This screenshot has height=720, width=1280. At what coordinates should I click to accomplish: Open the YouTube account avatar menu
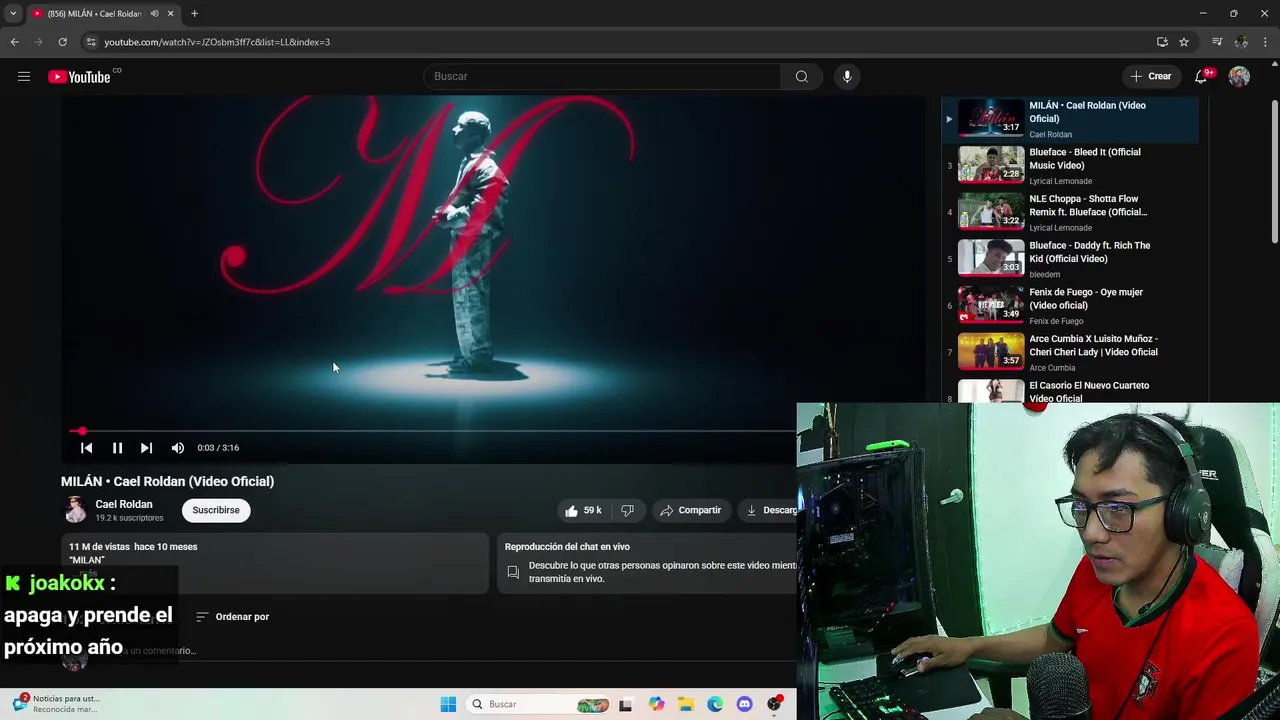click(1239, 76)
